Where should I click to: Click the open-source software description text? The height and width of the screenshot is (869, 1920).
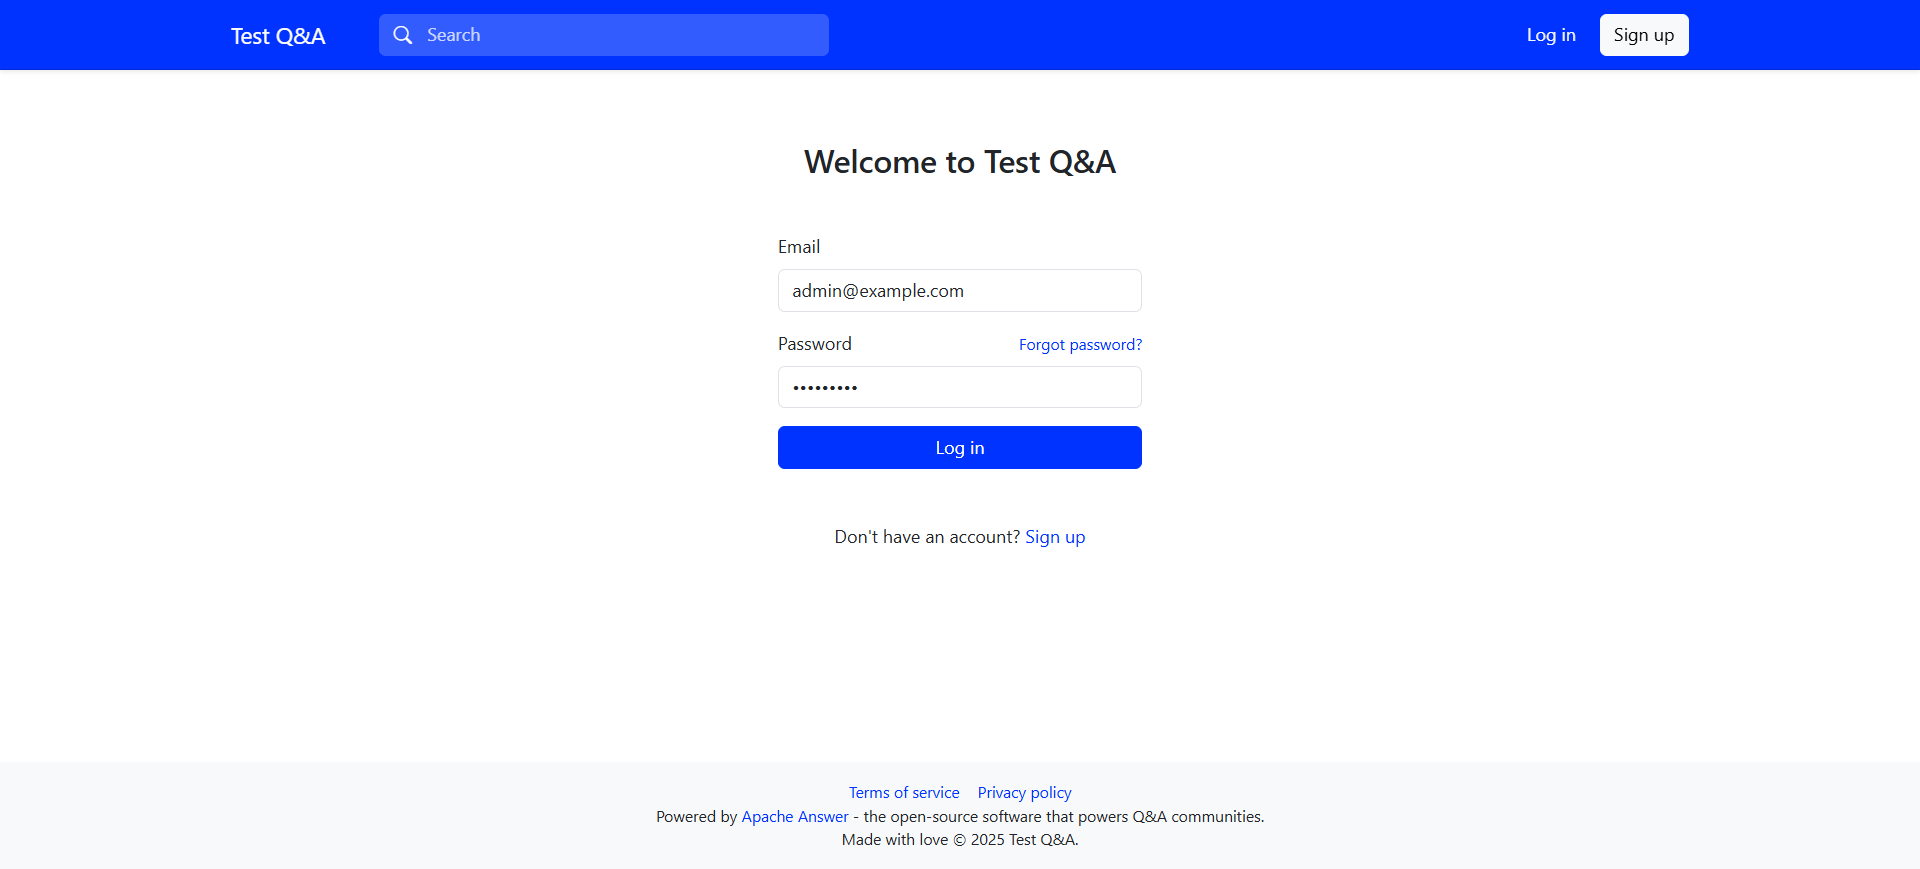tap(1064, 817)
